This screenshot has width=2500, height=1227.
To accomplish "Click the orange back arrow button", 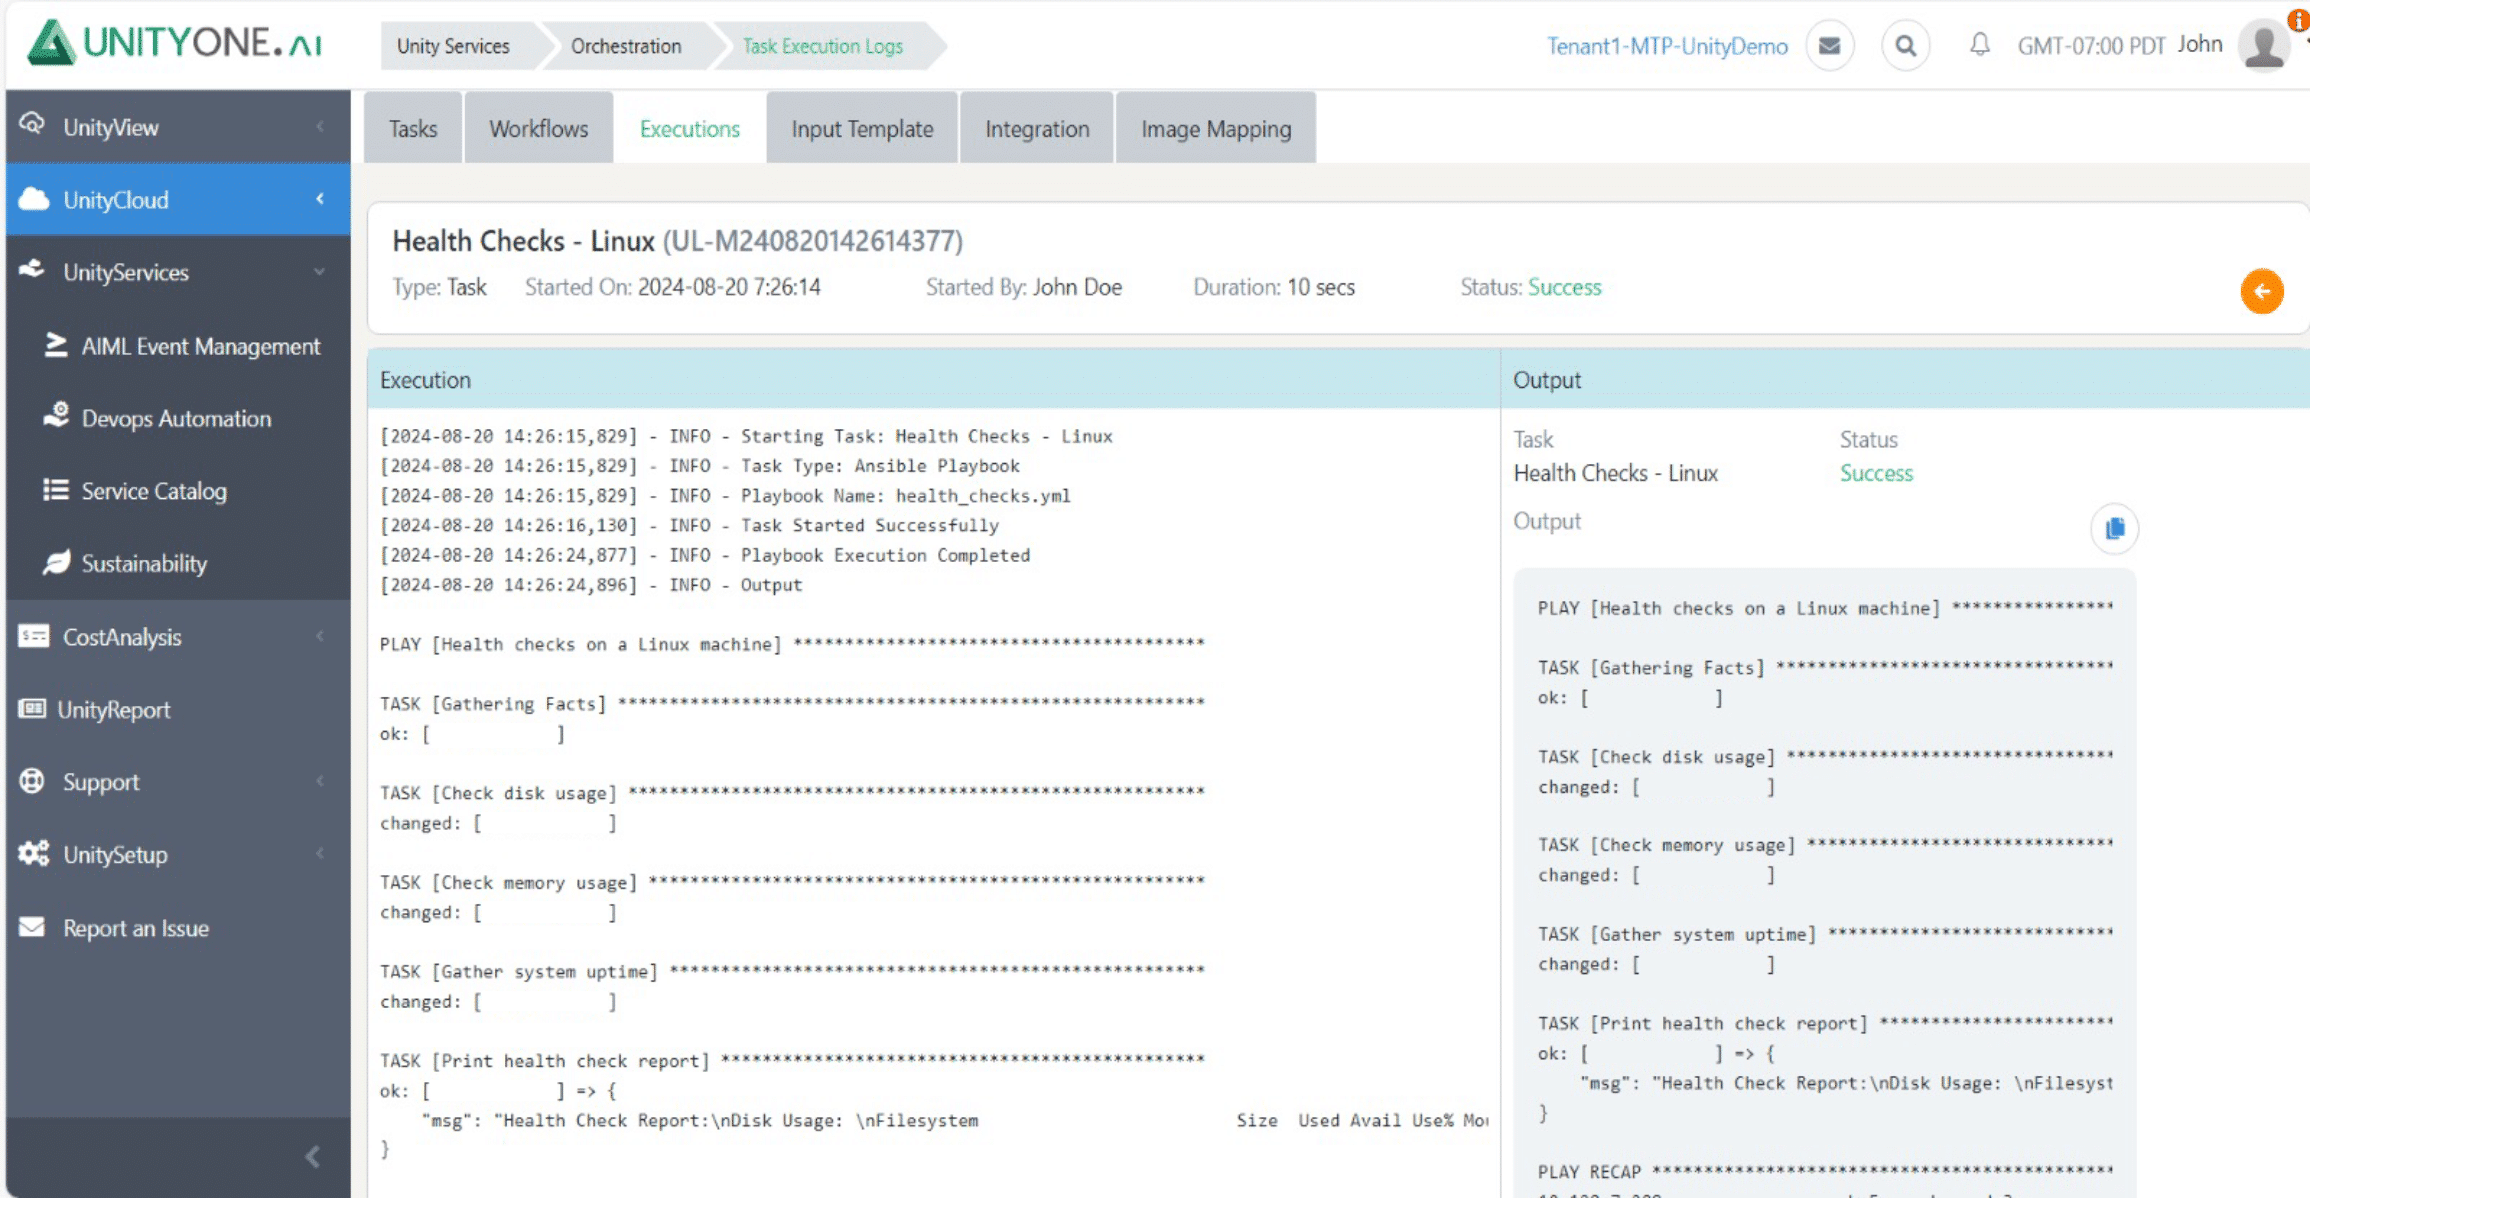I will [x=2261, y=292].
